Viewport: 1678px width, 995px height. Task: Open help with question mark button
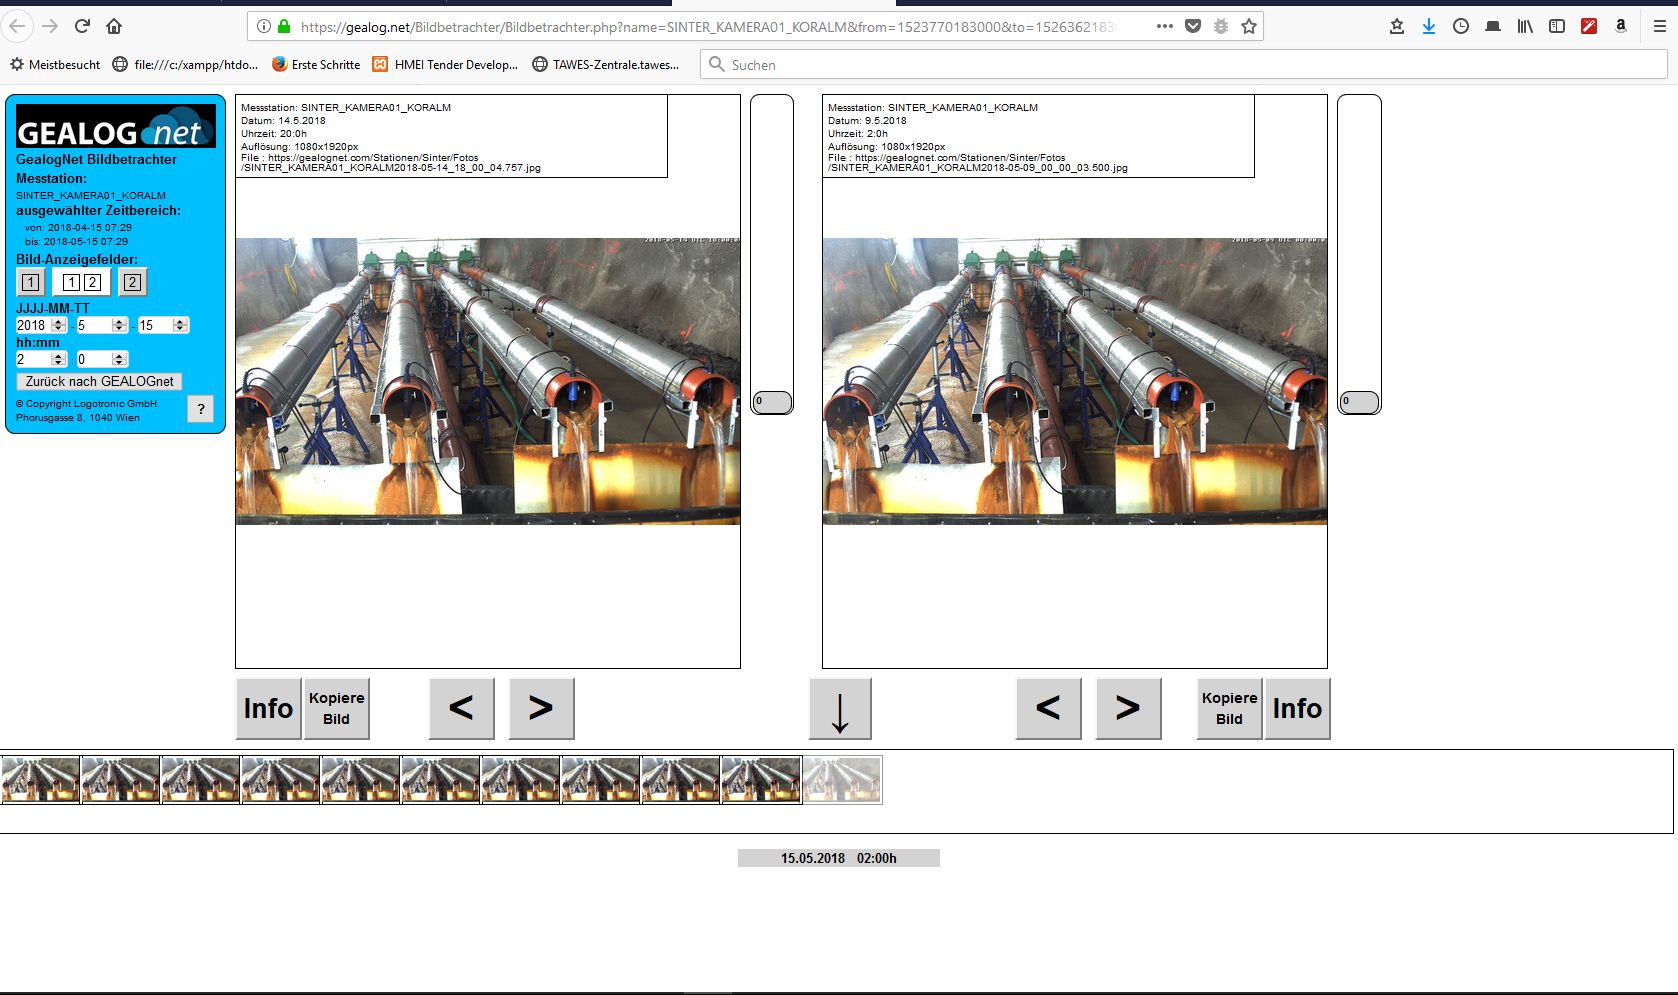201,408
